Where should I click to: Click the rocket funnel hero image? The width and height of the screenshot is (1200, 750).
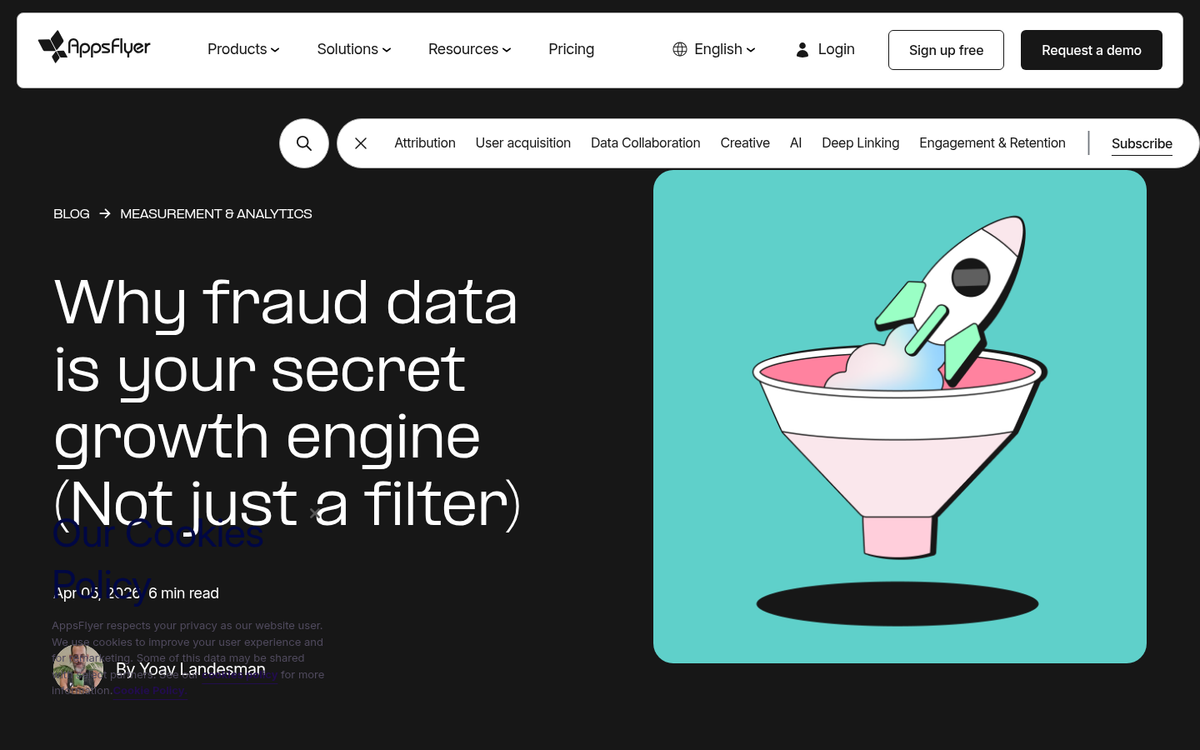coord(900,416)
